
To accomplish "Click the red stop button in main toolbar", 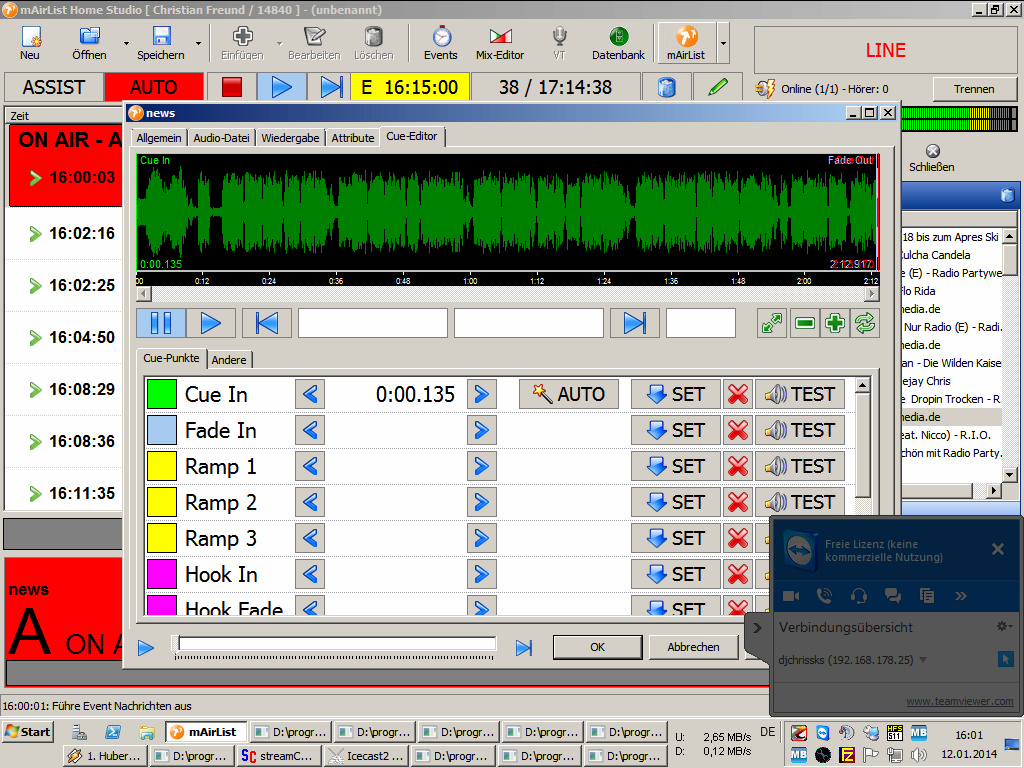I will (232, 87).
